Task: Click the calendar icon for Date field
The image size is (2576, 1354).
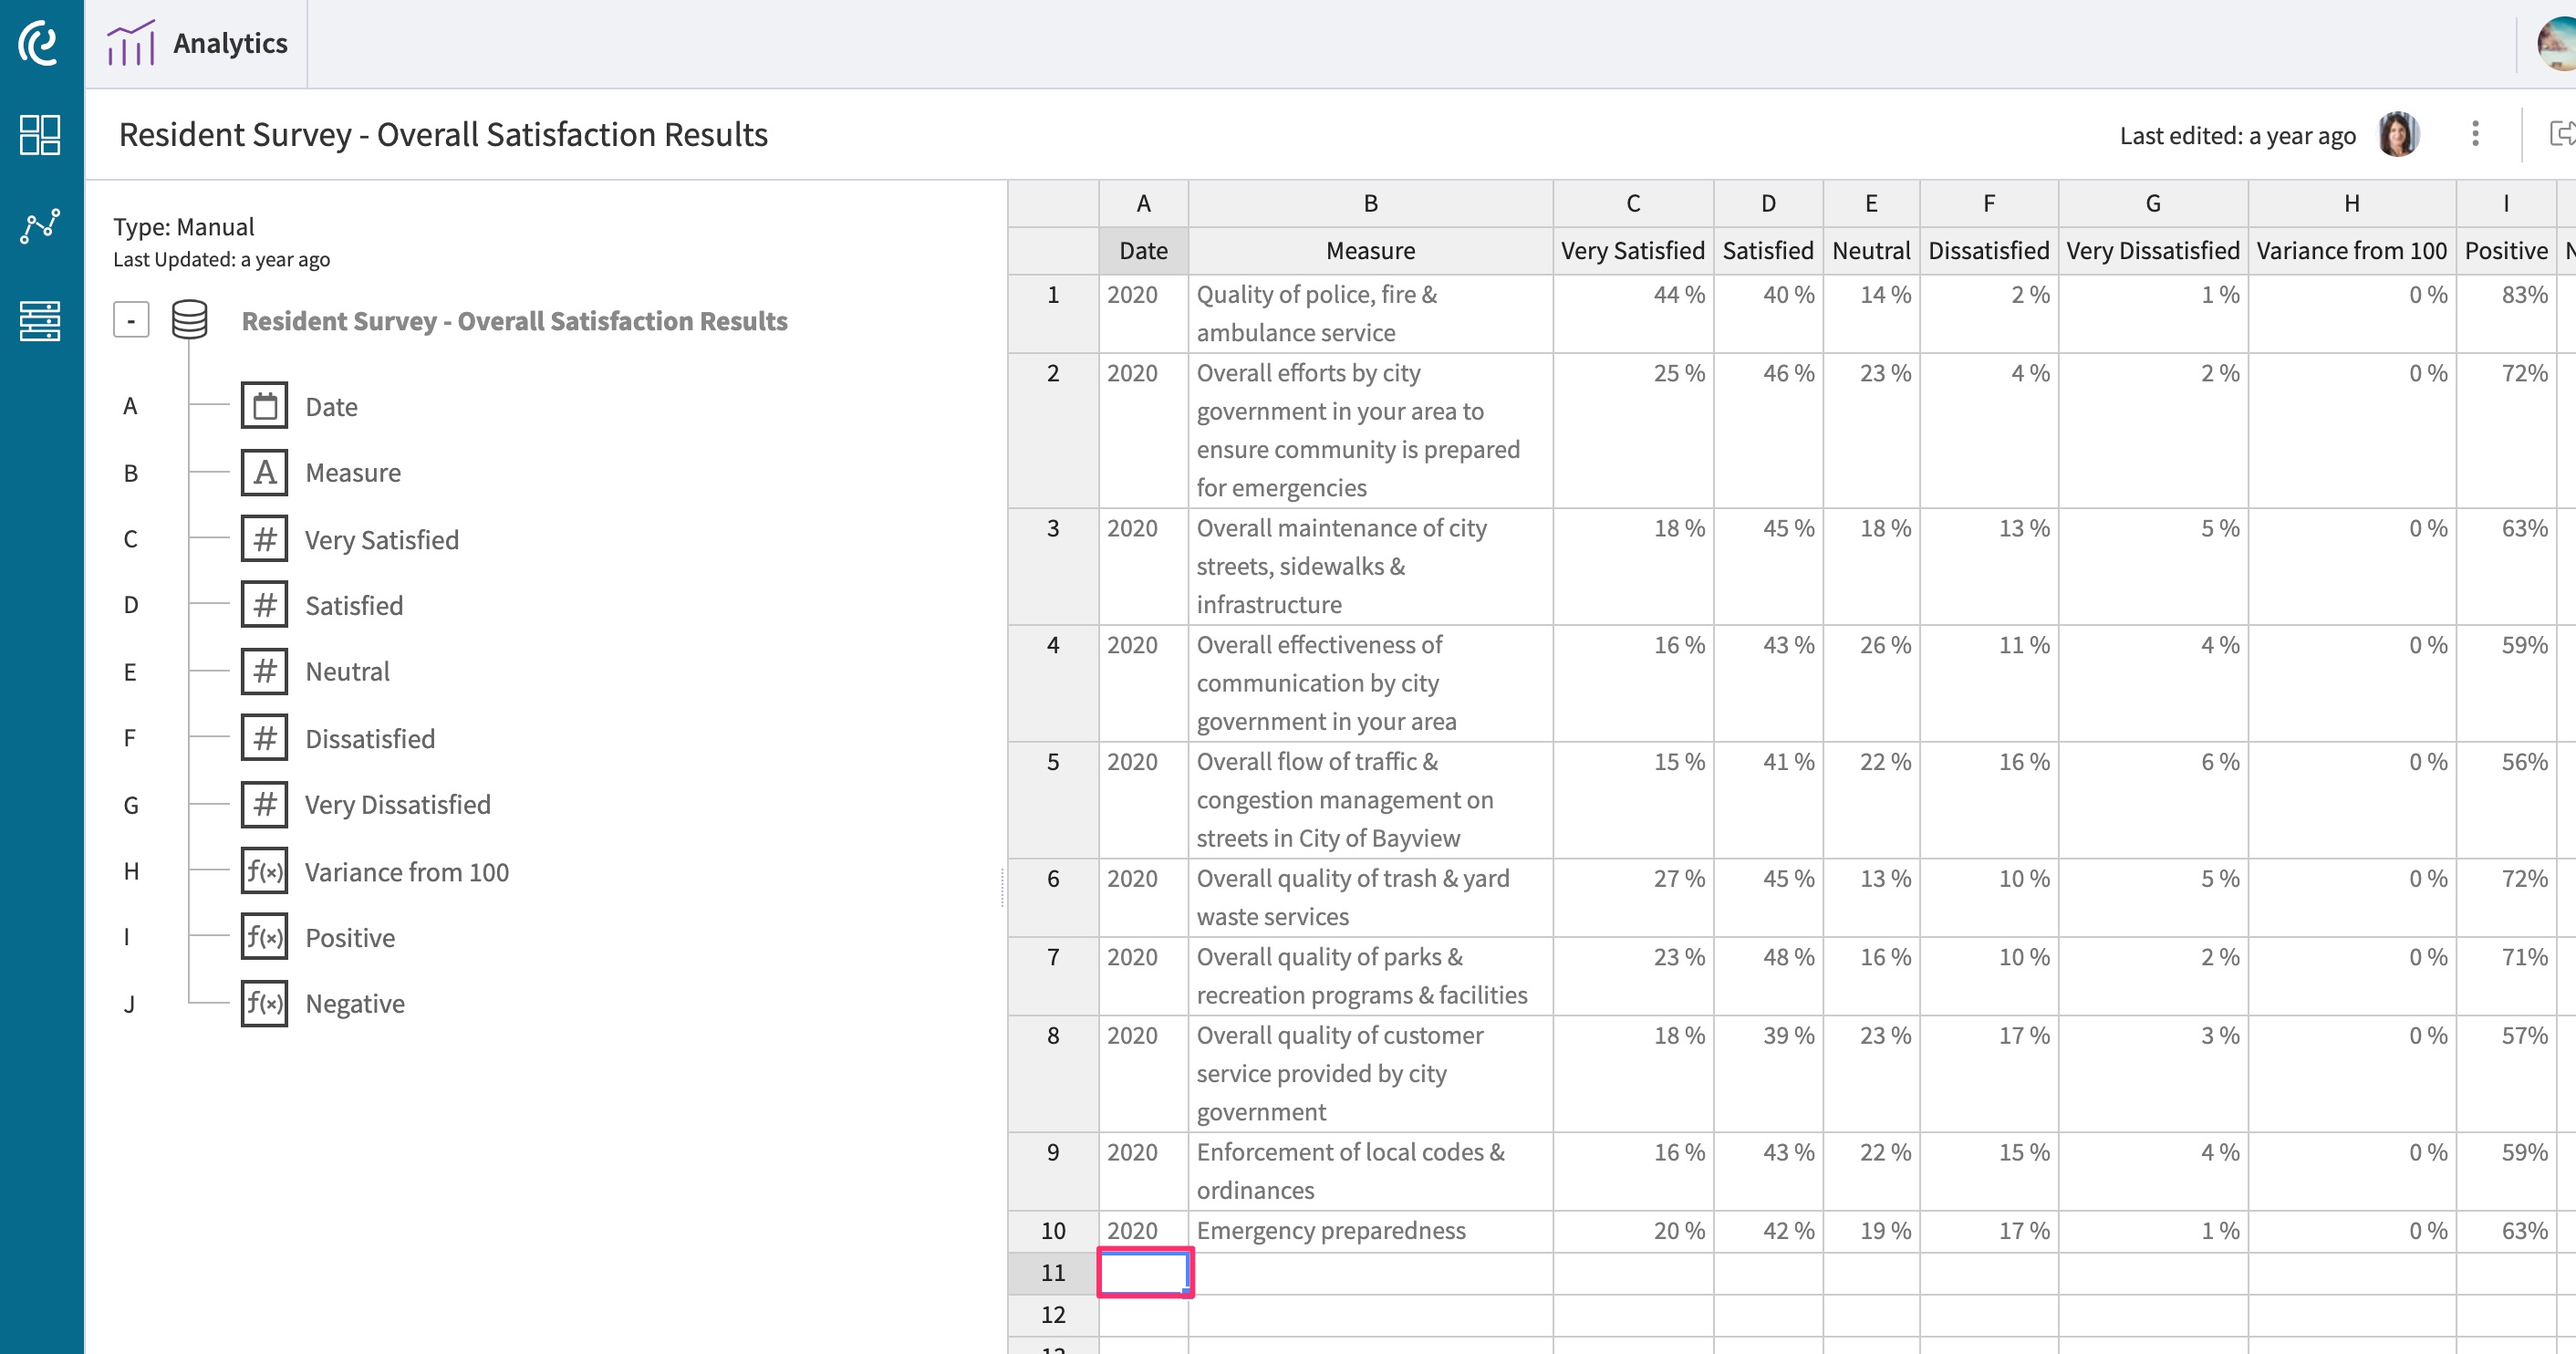Action: 264,406
